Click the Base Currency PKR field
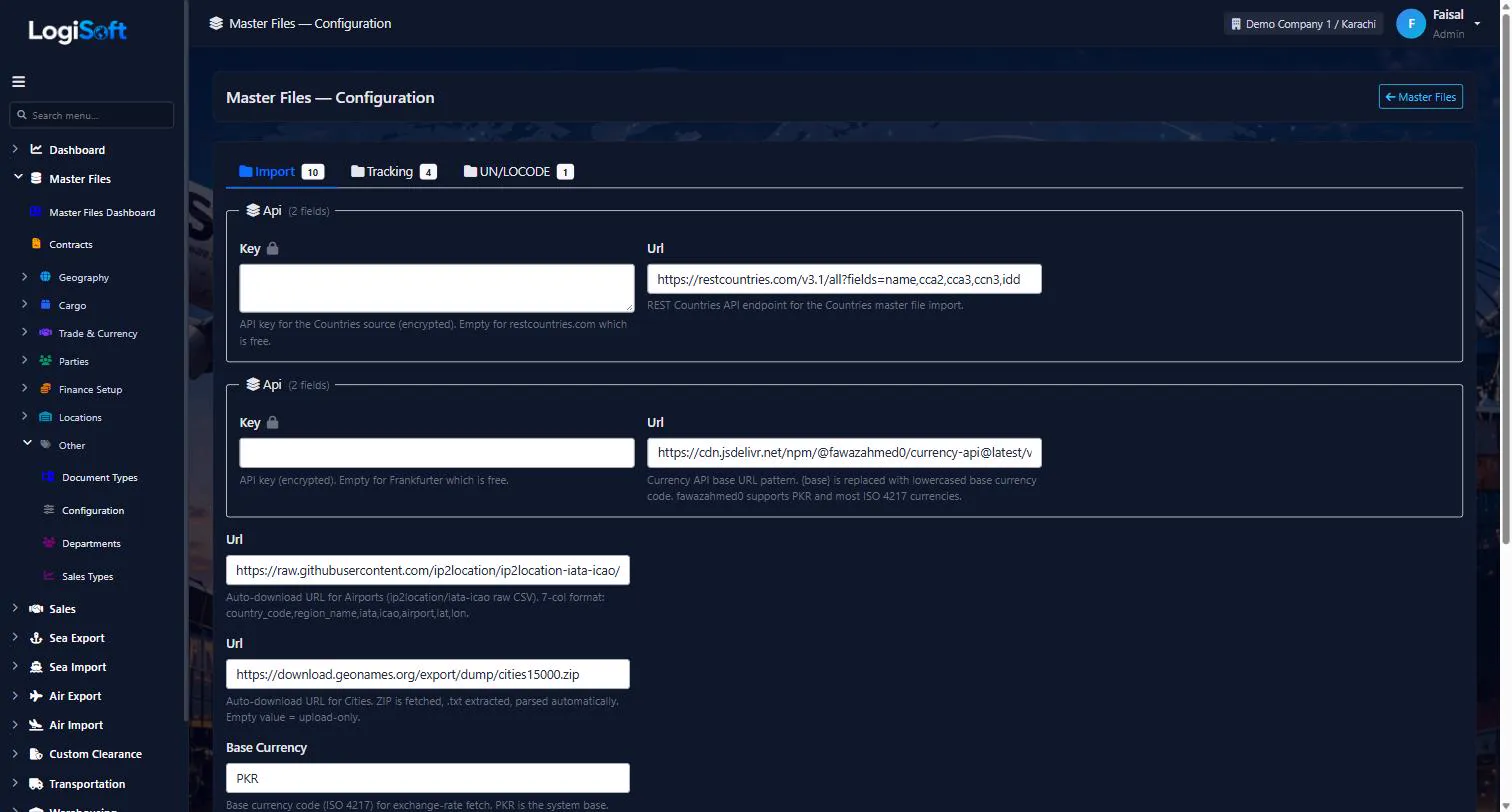The height and width of the screenshot is (812, 1512). click(x=428, y=778)
